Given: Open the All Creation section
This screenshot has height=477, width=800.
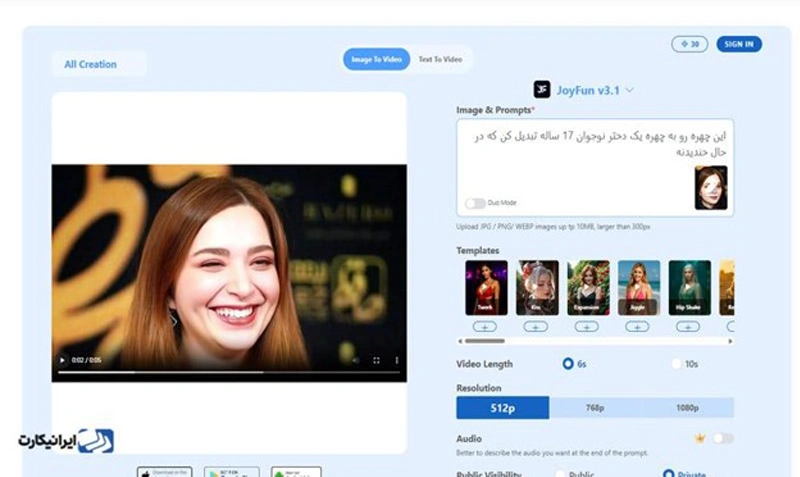Looking at the screenshot, I should click(99, 64).
